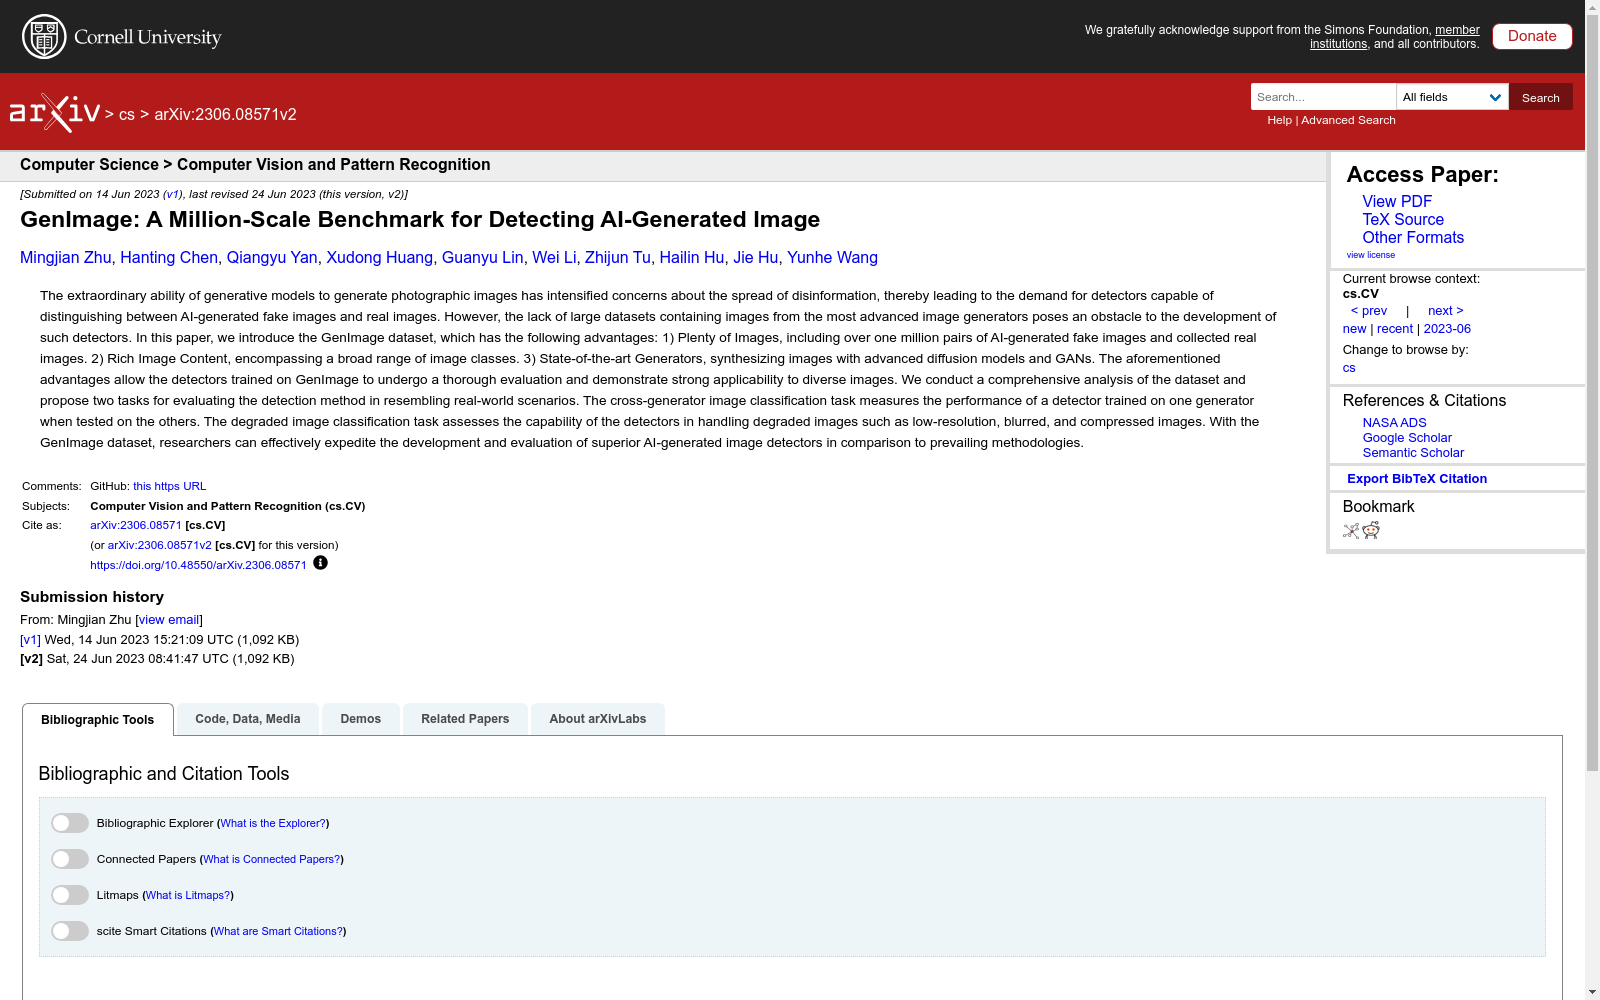Switch to the Code, Data, Media tab
This screenshot has height=1000, width=1600.
(x=247, y=718)
